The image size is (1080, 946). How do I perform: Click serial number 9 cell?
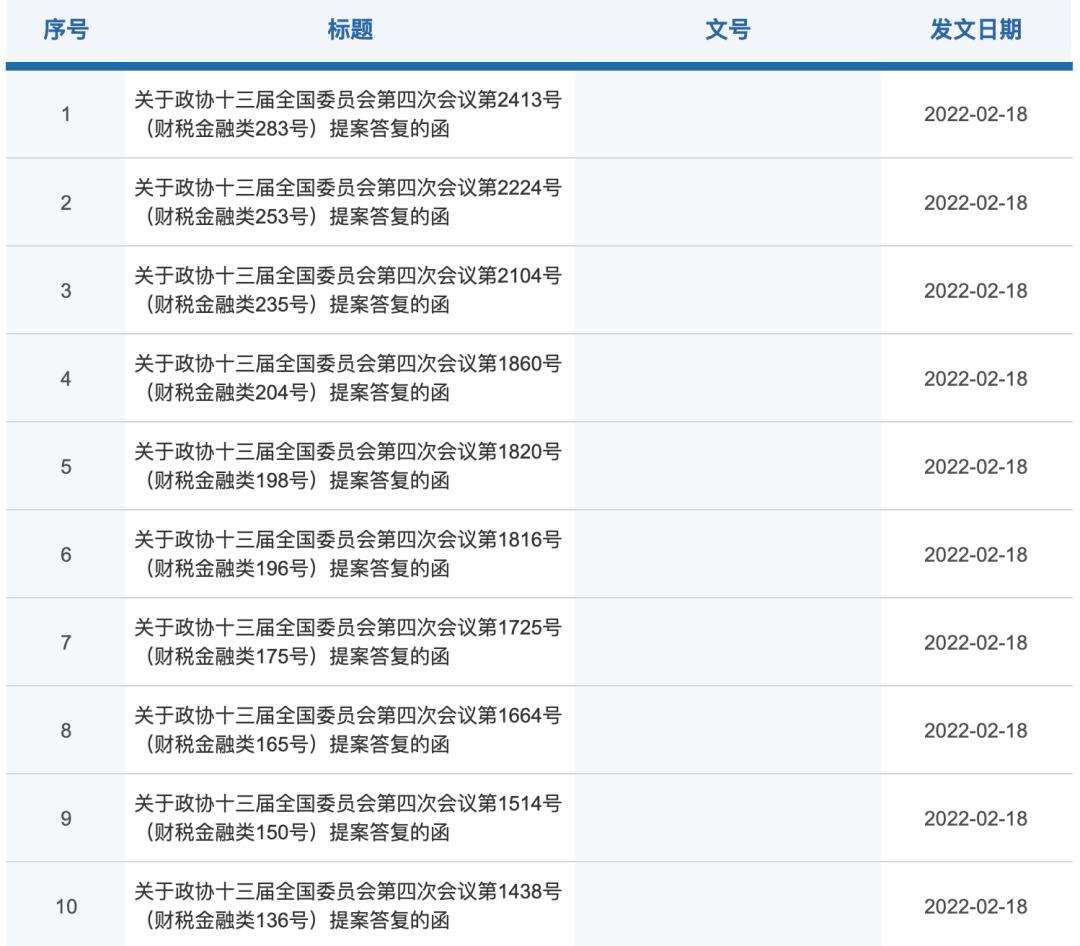(66, 819)
